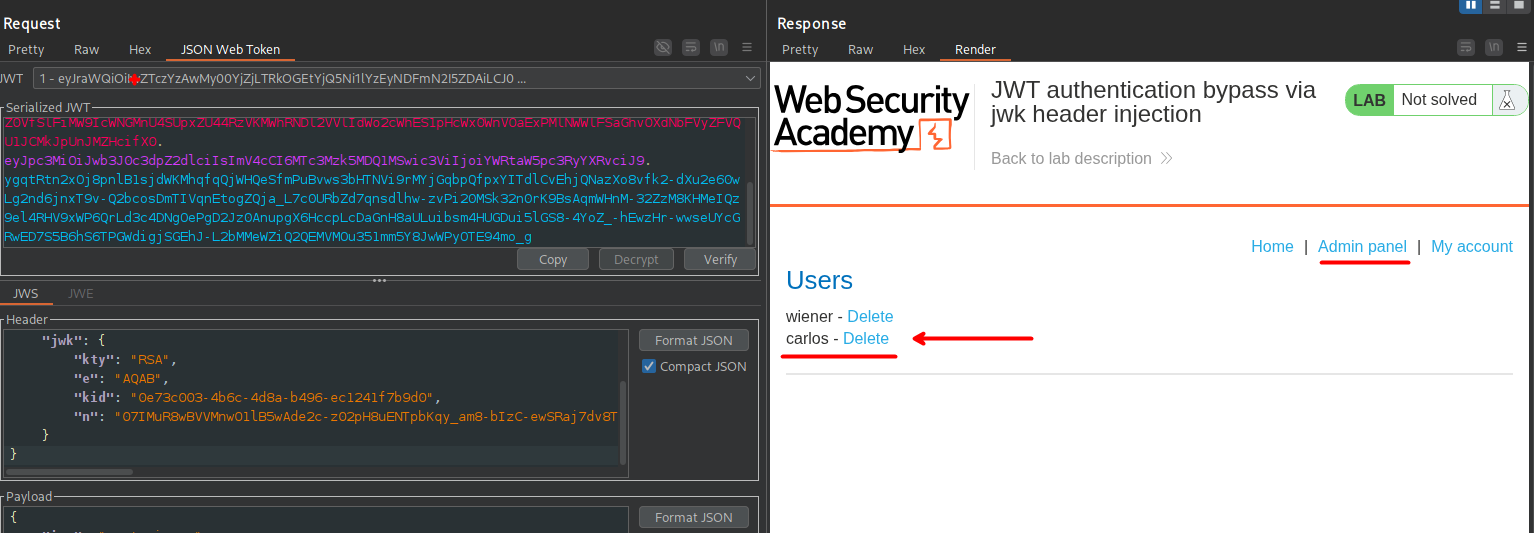This screenshot has height=533, width=1534.
Task: Click the Verify button
Action: click(x=720, y=259)
